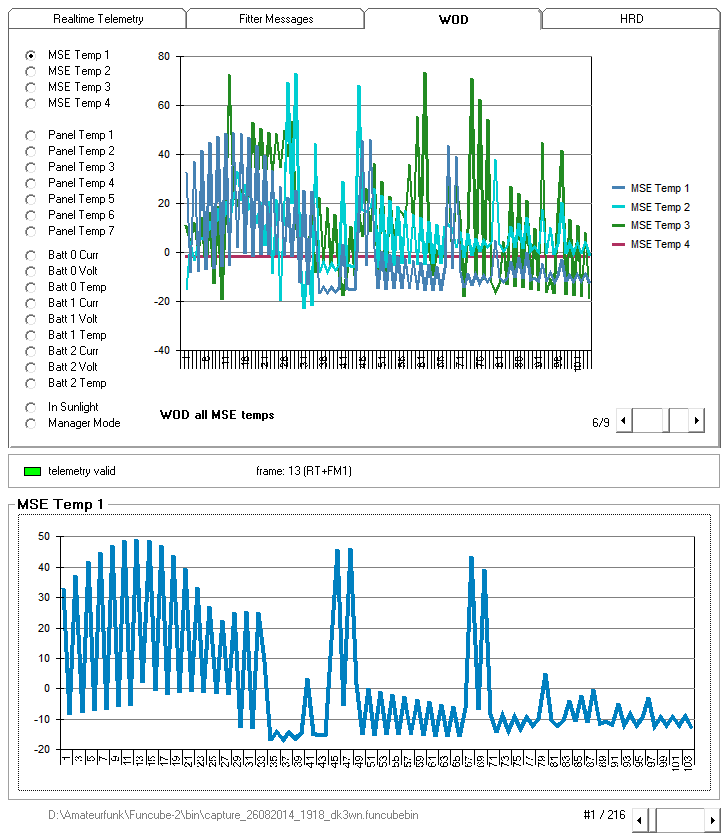Click the capture file path text
This screenshot has width=725, height=839.
pyautogui.click(x=233, y=815)
